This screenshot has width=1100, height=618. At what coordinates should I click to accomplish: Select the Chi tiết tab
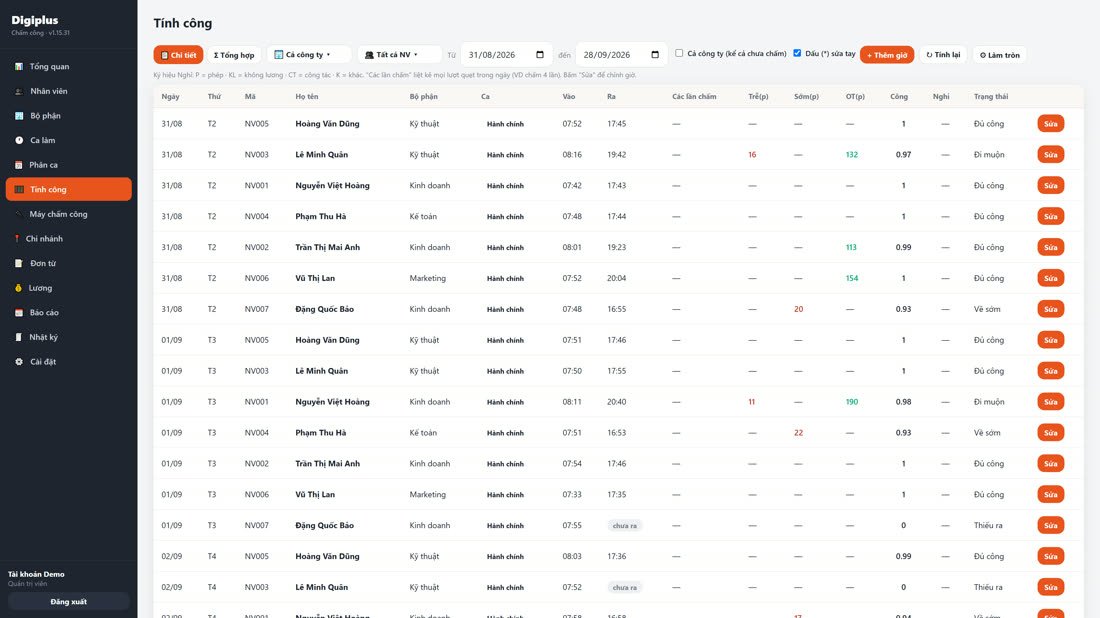tap(178, 55)
